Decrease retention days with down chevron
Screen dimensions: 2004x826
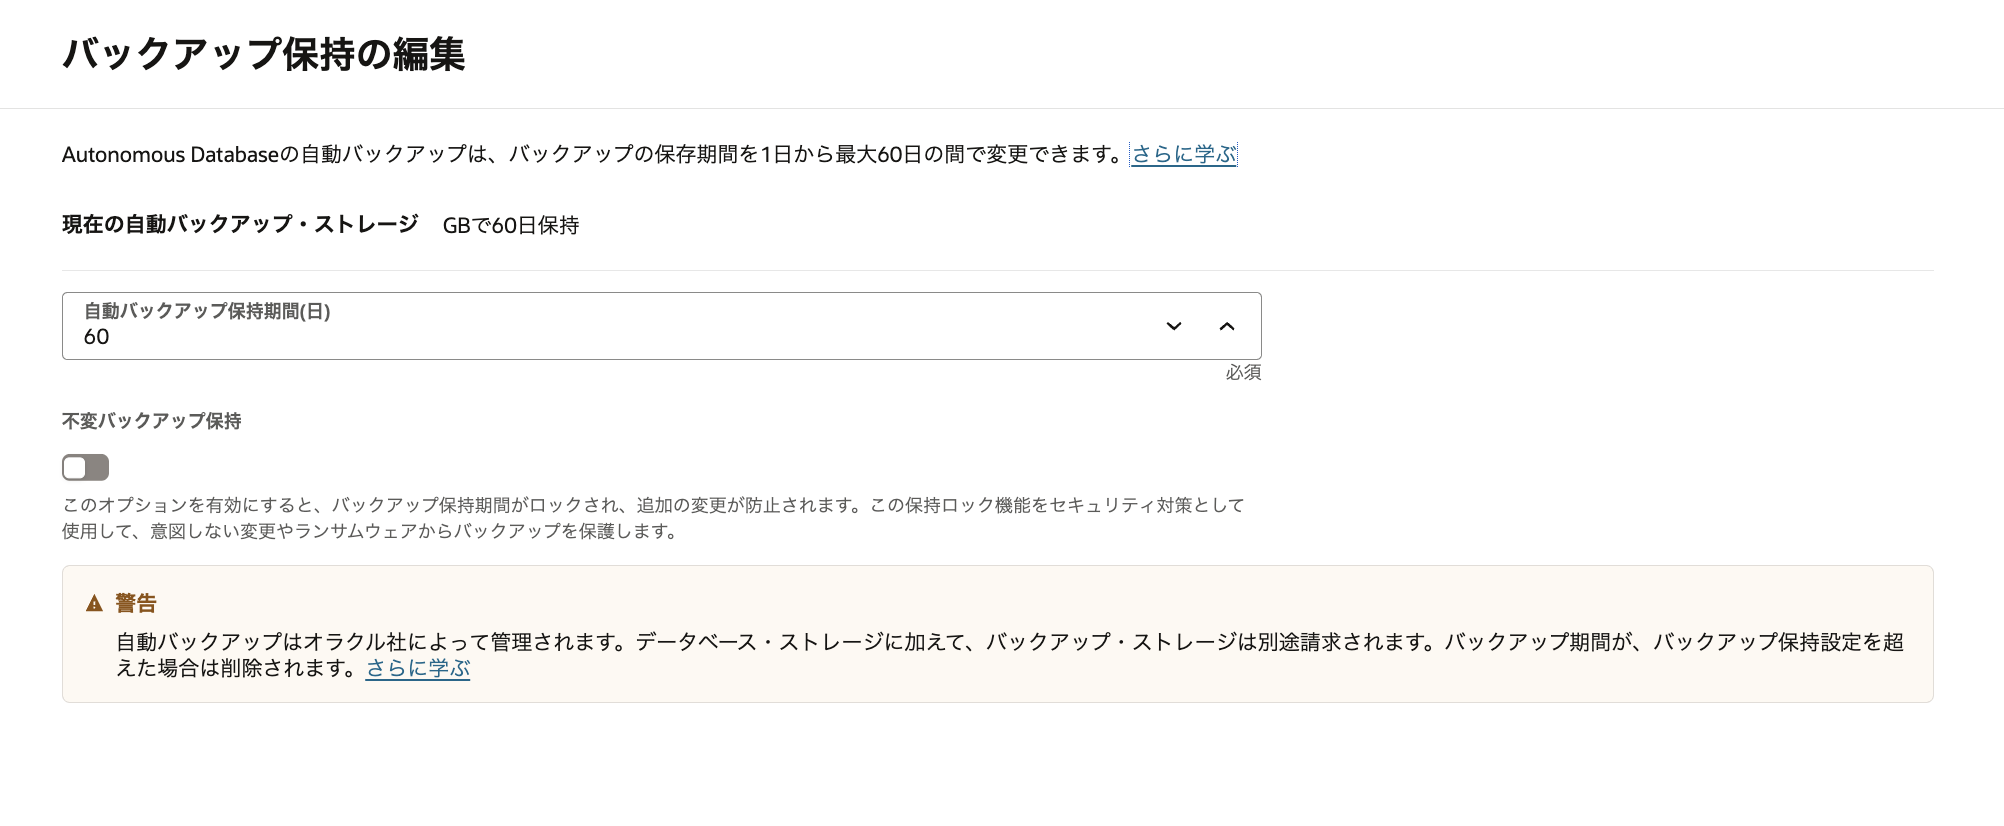(x=1174, y=326)
